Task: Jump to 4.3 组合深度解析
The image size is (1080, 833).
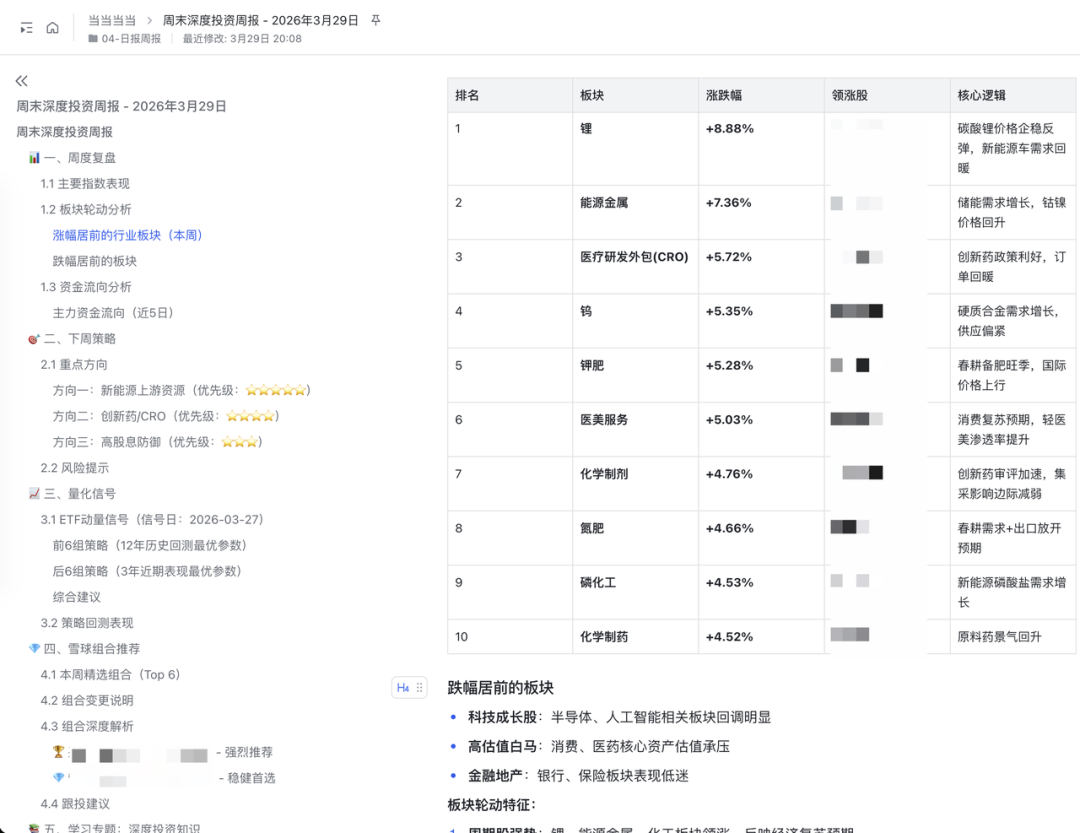Action: pos(87,726)
